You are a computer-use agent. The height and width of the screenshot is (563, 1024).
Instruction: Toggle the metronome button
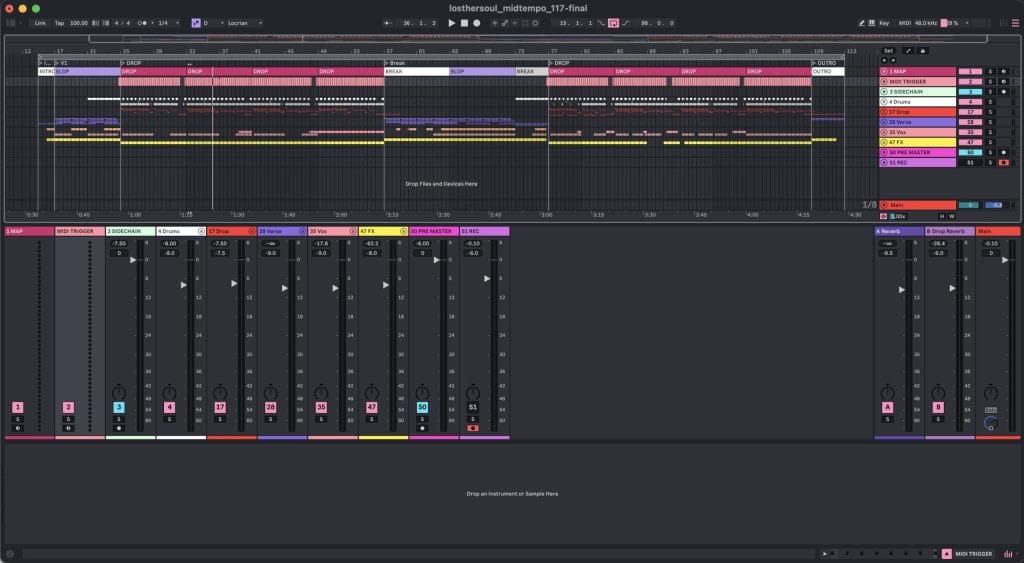(x=142, y=22)
